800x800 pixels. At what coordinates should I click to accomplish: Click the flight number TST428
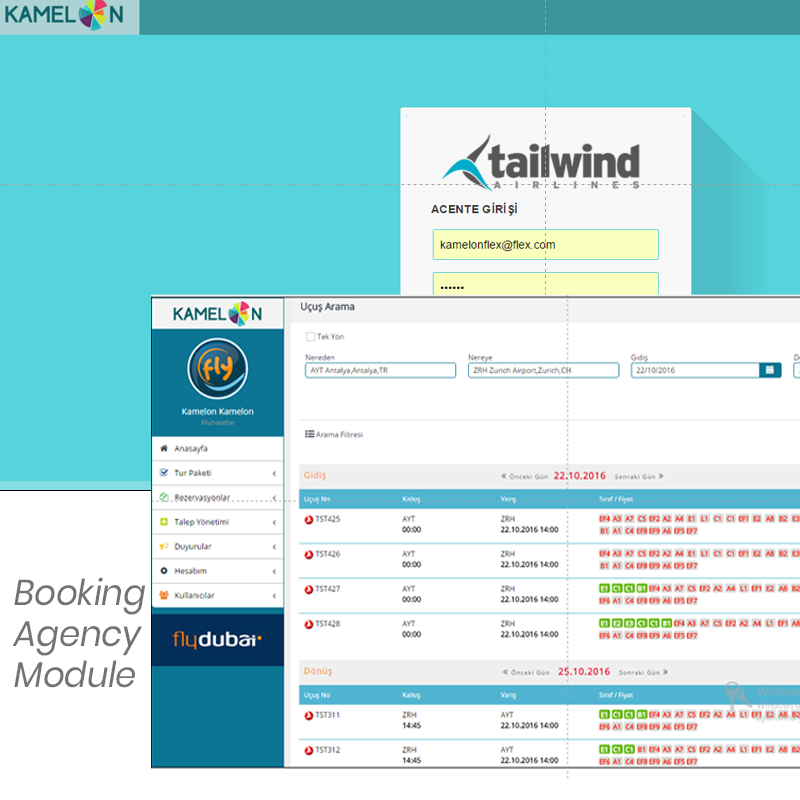pos(328,624)
